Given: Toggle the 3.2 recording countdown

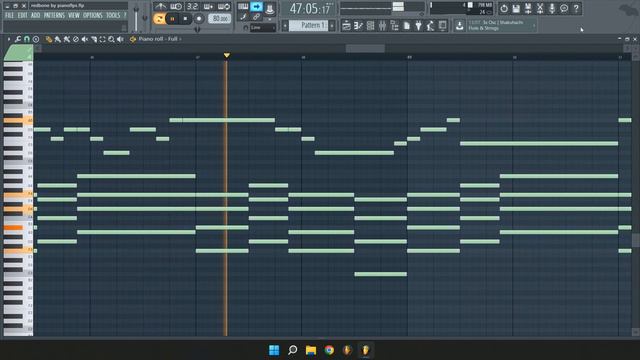Looking at the screenshot, I should (x=192, y=7).
